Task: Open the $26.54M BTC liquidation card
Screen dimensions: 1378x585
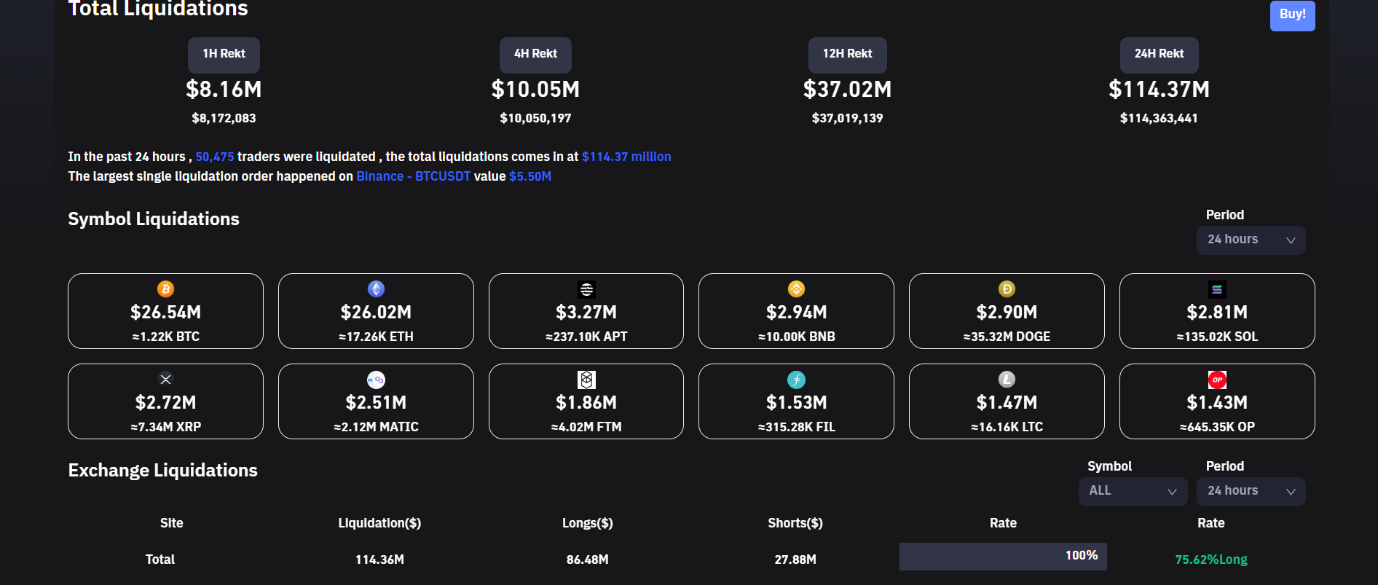Action: click(x=166, y=311)
